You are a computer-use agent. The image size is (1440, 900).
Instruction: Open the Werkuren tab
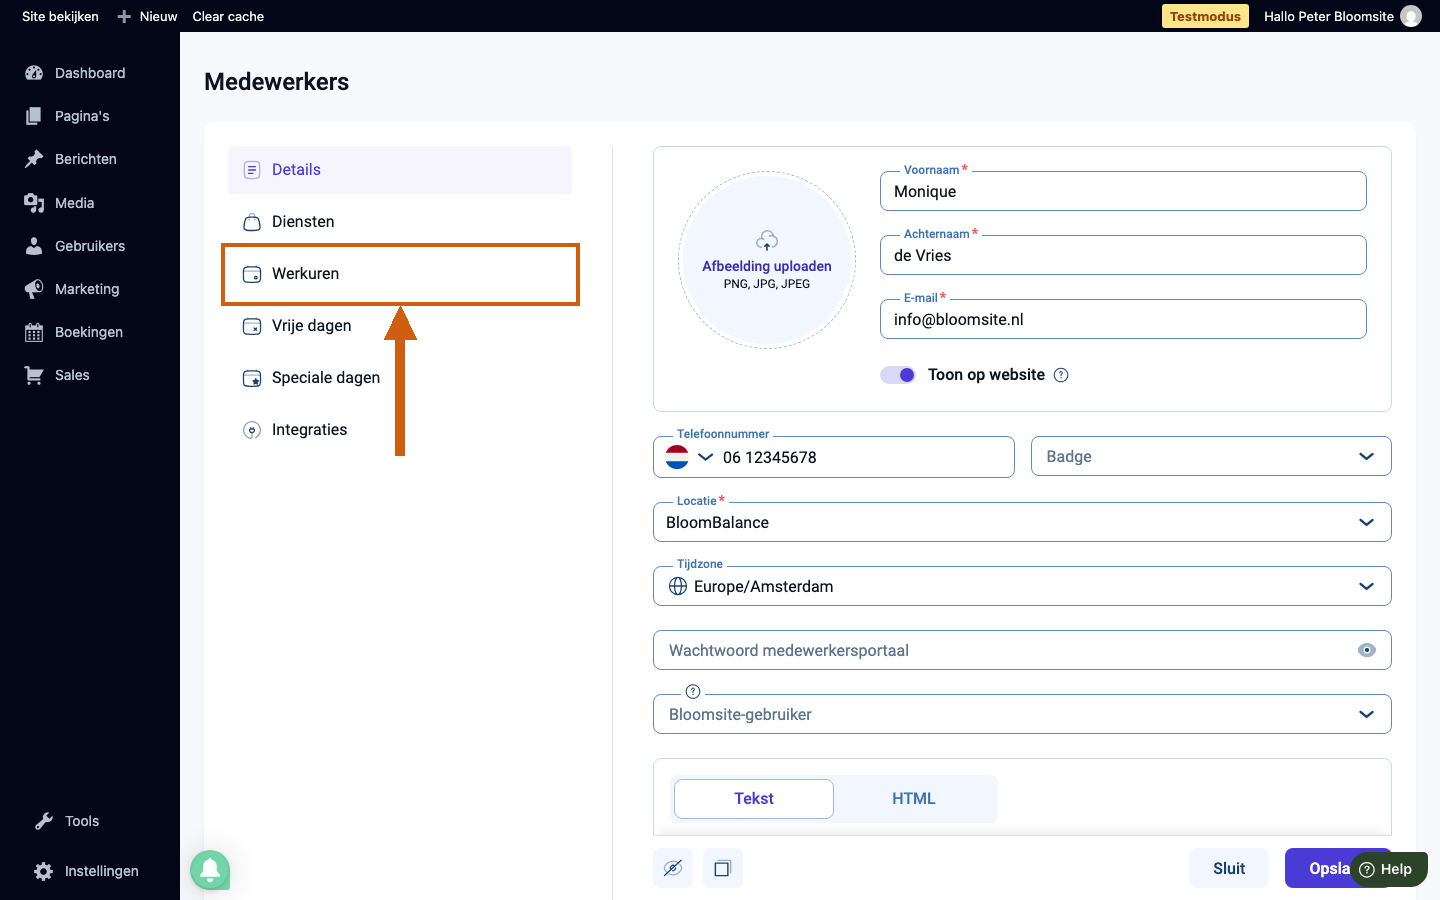pos(400,274)
